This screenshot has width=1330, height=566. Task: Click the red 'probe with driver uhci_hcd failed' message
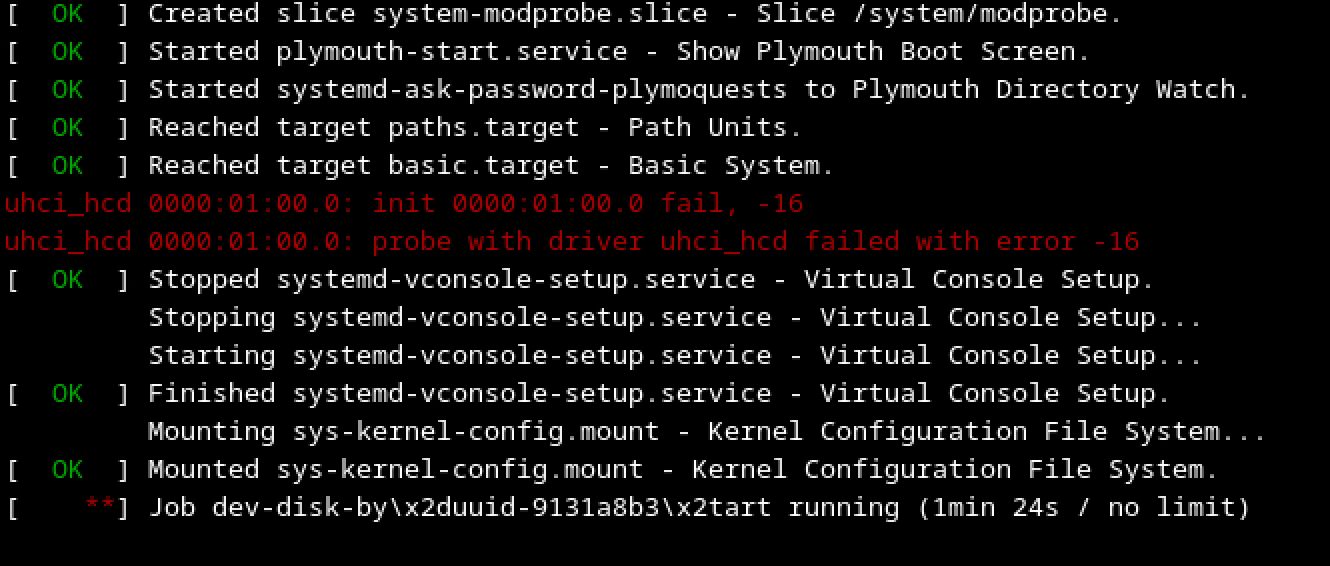click(755, 242)
